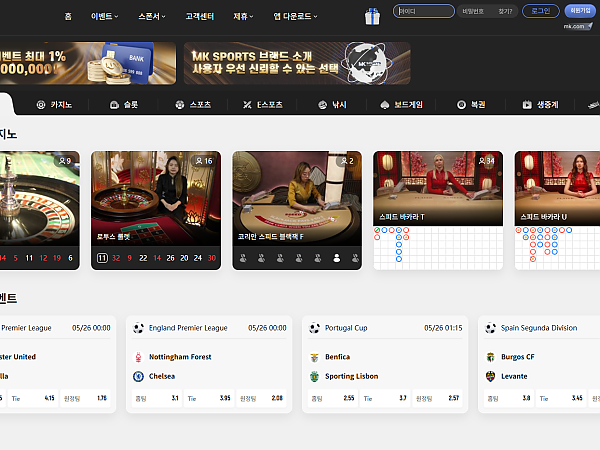The height and width of the screenshot is (450, 600).
Task: Expand the 앱 다운로드 dropdown menu
Action: 295,16
